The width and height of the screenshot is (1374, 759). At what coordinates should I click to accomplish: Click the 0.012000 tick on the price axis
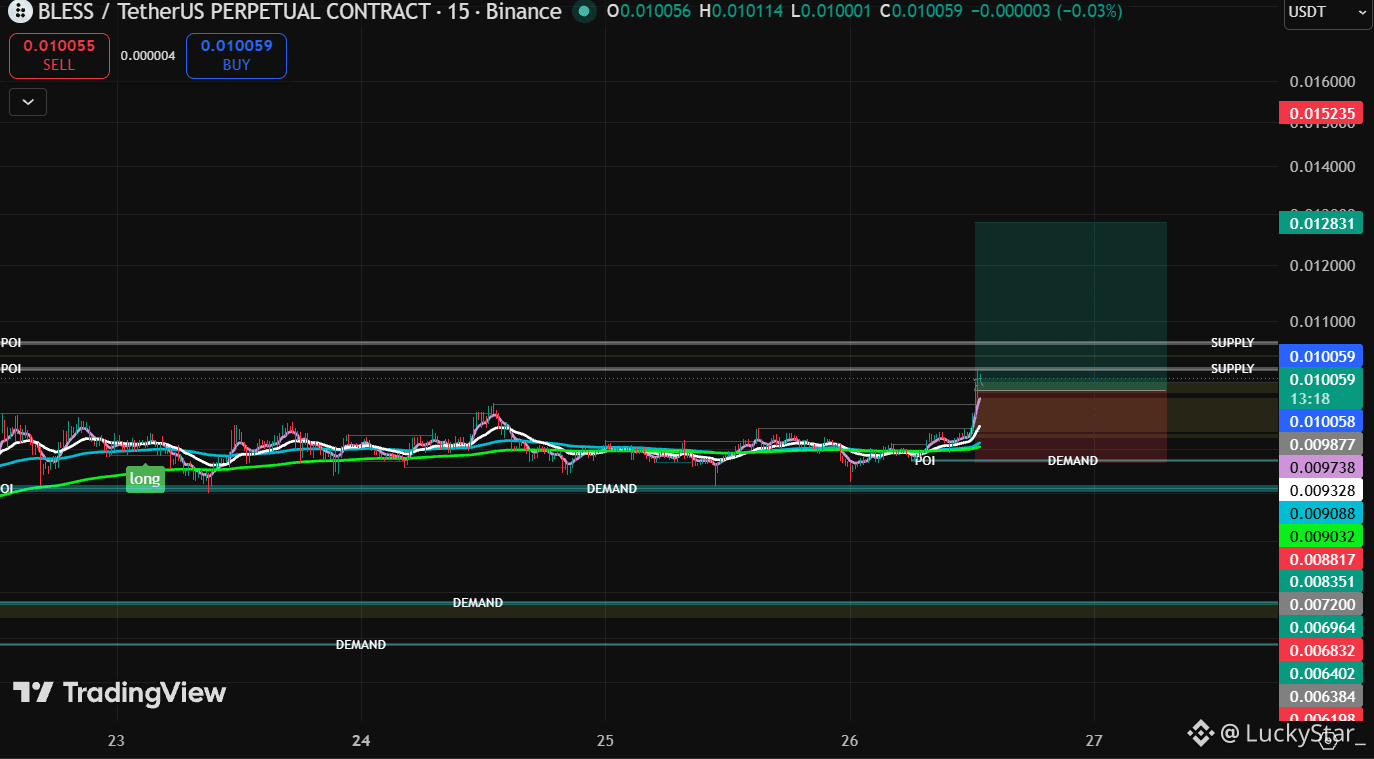tap(1321, 266)
